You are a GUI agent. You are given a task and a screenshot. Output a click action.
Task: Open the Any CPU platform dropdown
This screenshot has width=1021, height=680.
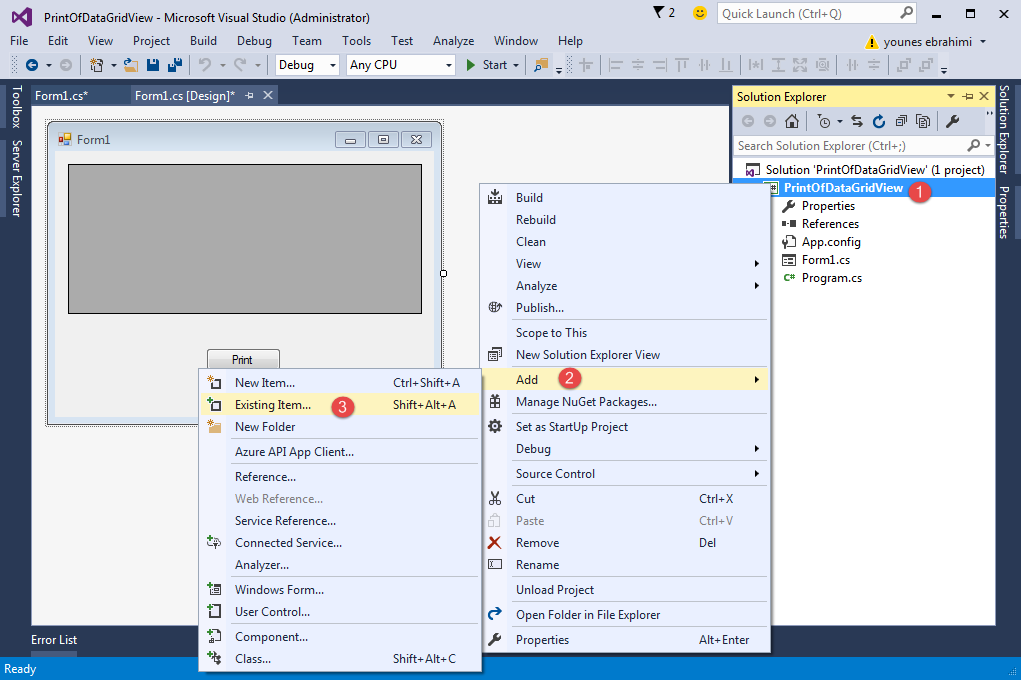(400, 65)
